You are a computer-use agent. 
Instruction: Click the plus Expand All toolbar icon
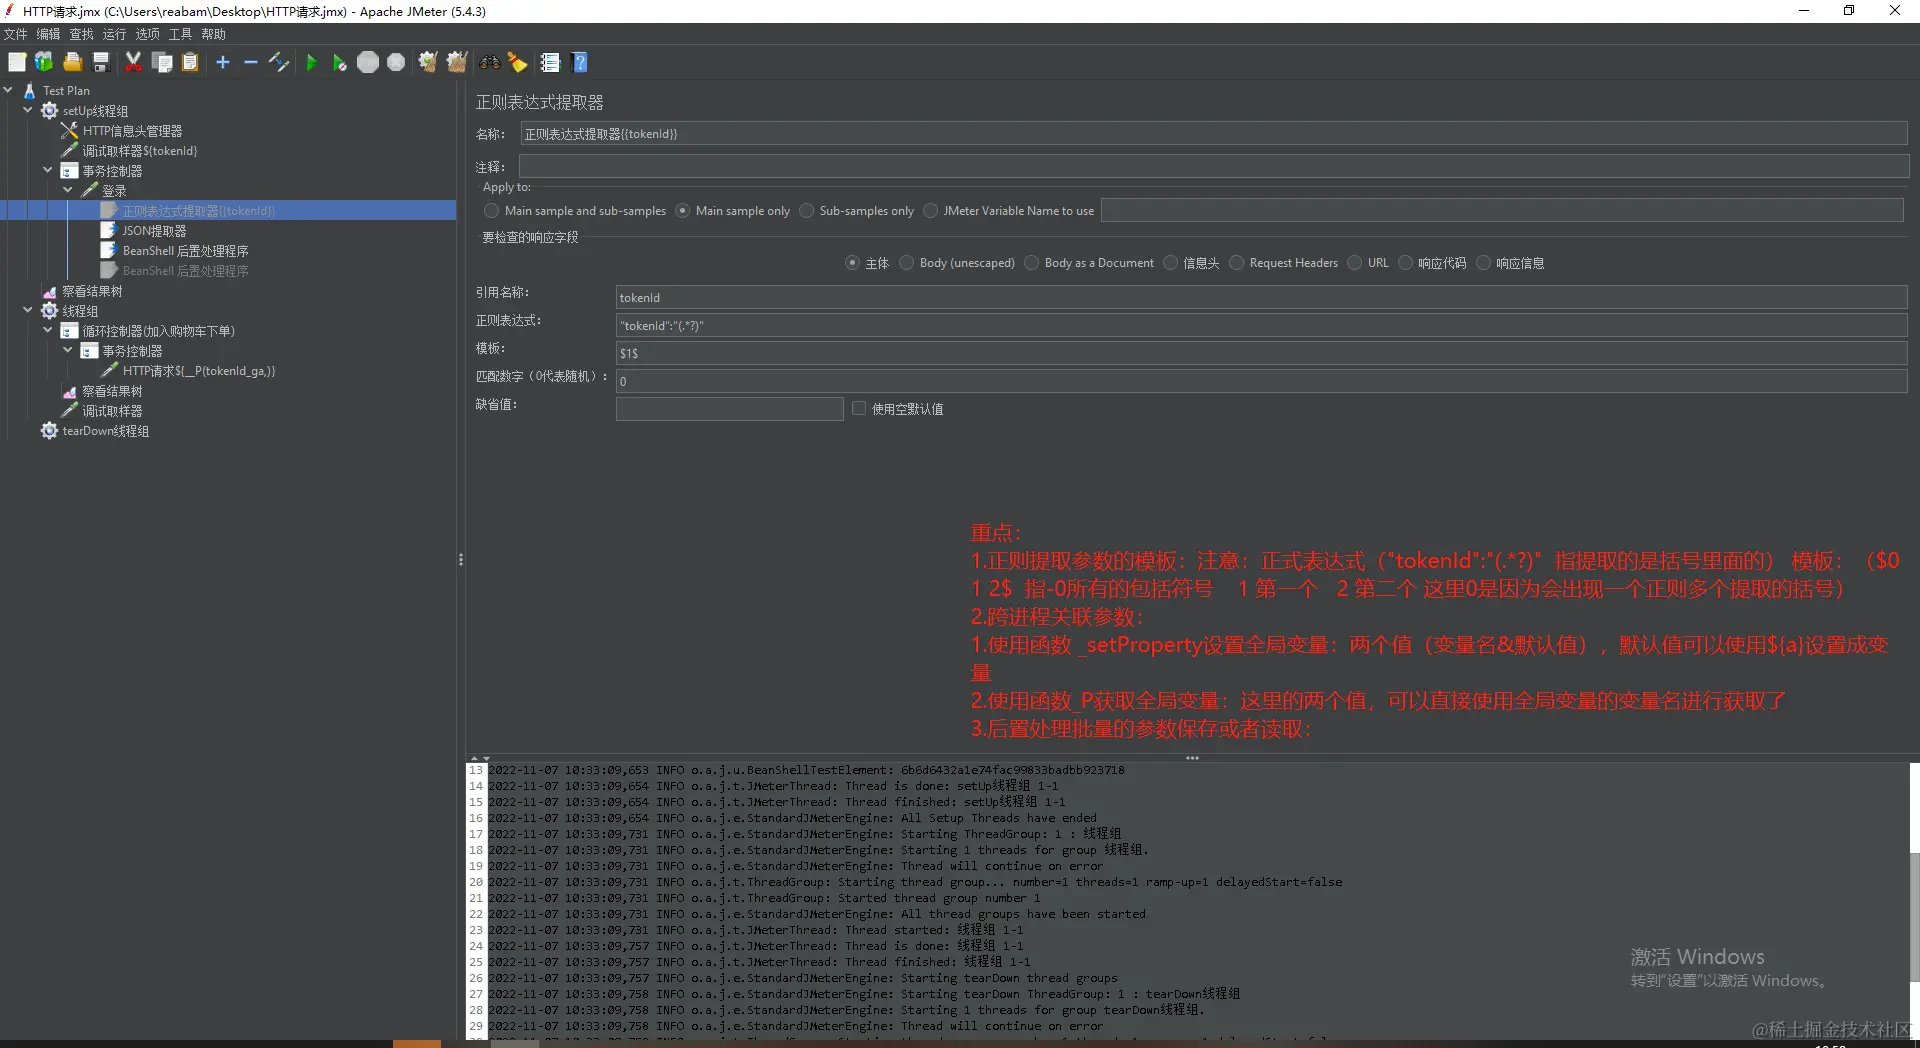223,62
